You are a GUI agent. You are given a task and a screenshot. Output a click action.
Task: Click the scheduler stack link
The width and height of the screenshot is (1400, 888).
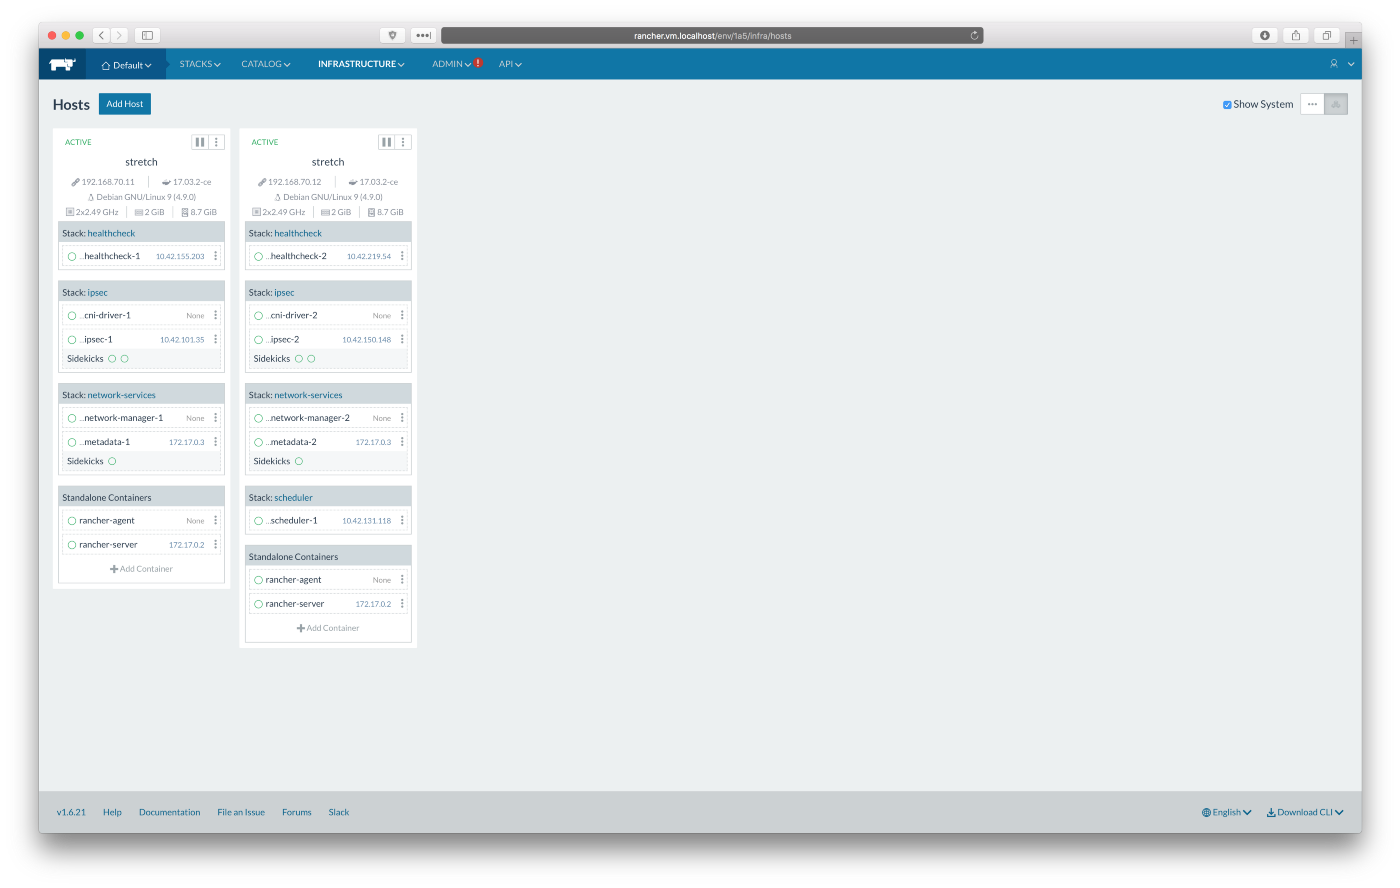click(x=294, y=497)
